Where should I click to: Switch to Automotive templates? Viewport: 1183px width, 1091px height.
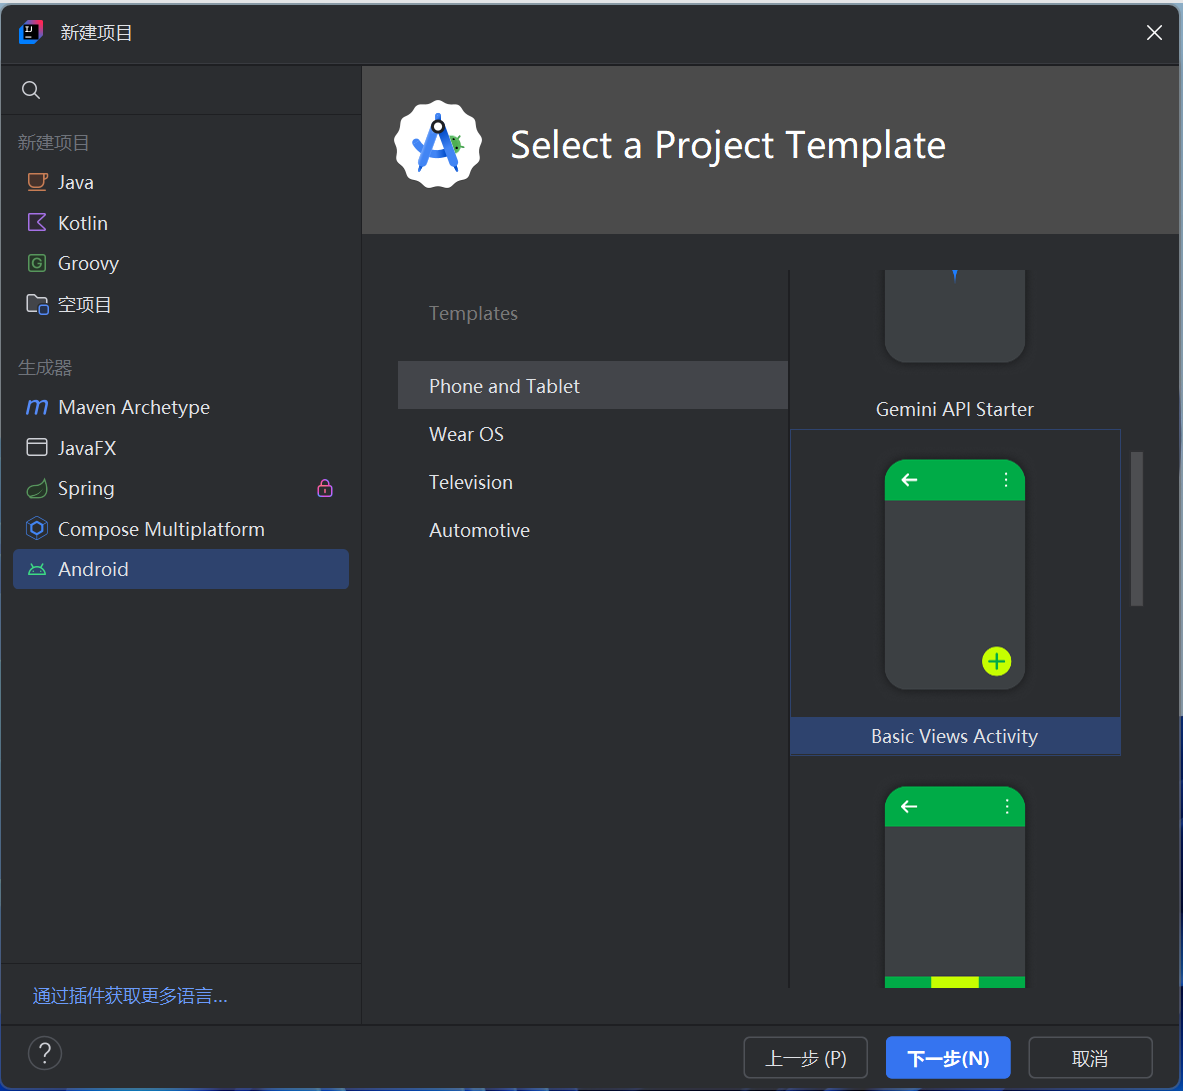[592, 530]
